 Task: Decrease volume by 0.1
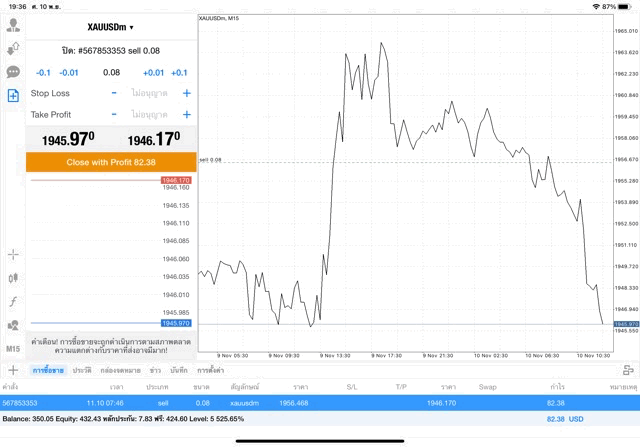(x=43, y=73)
